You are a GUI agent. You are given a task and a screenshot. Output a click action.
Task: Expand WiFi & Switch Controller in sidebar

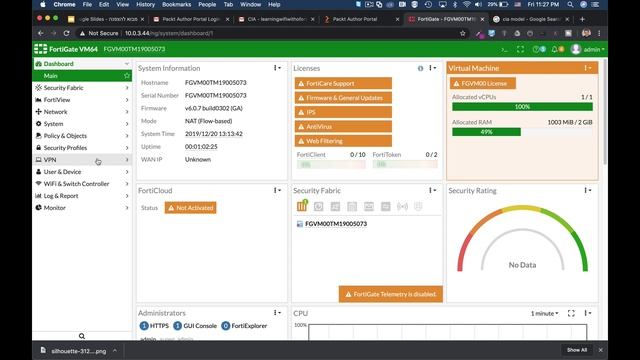tap(82, 184)
